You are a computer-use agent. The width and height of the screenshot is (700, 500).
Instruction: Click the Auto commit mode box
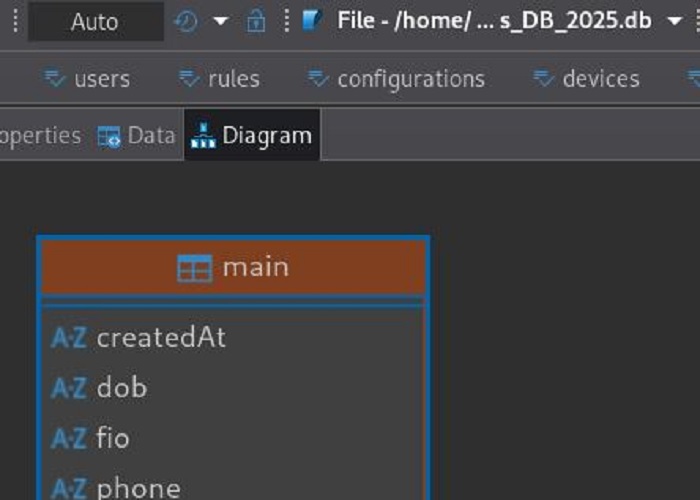click(x=94, y=21)
